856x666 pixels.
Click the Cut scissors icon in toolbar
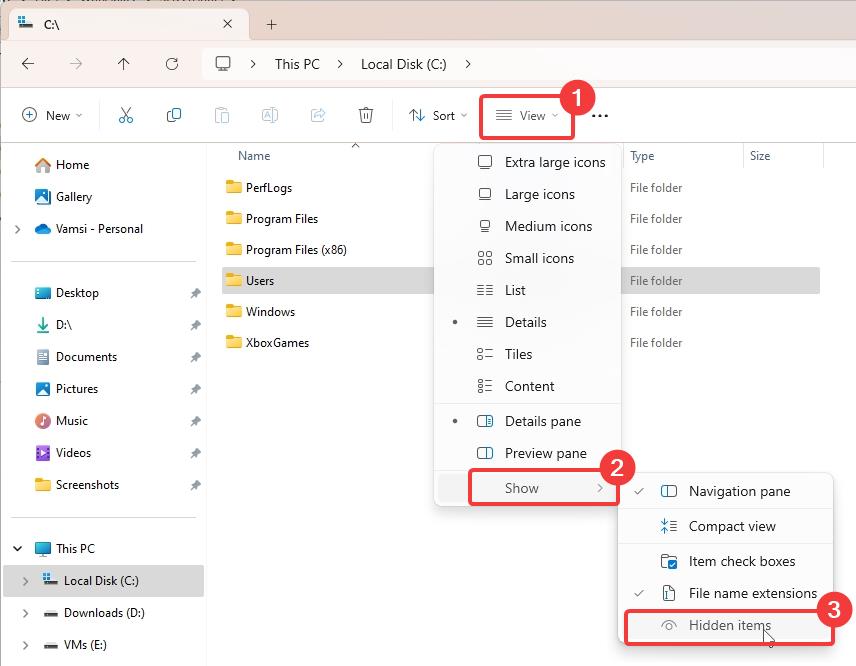(x=126, y=116)
